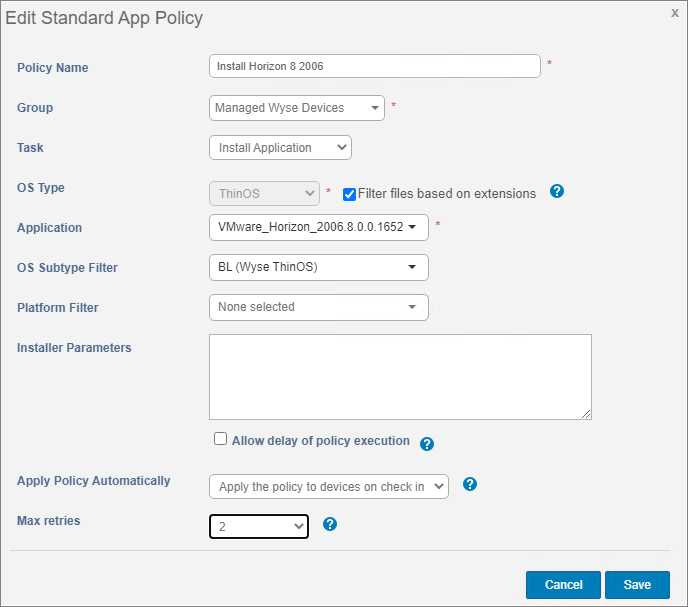Open the Platform Filter dropdown
688x607 pixels.
(318, 307)
